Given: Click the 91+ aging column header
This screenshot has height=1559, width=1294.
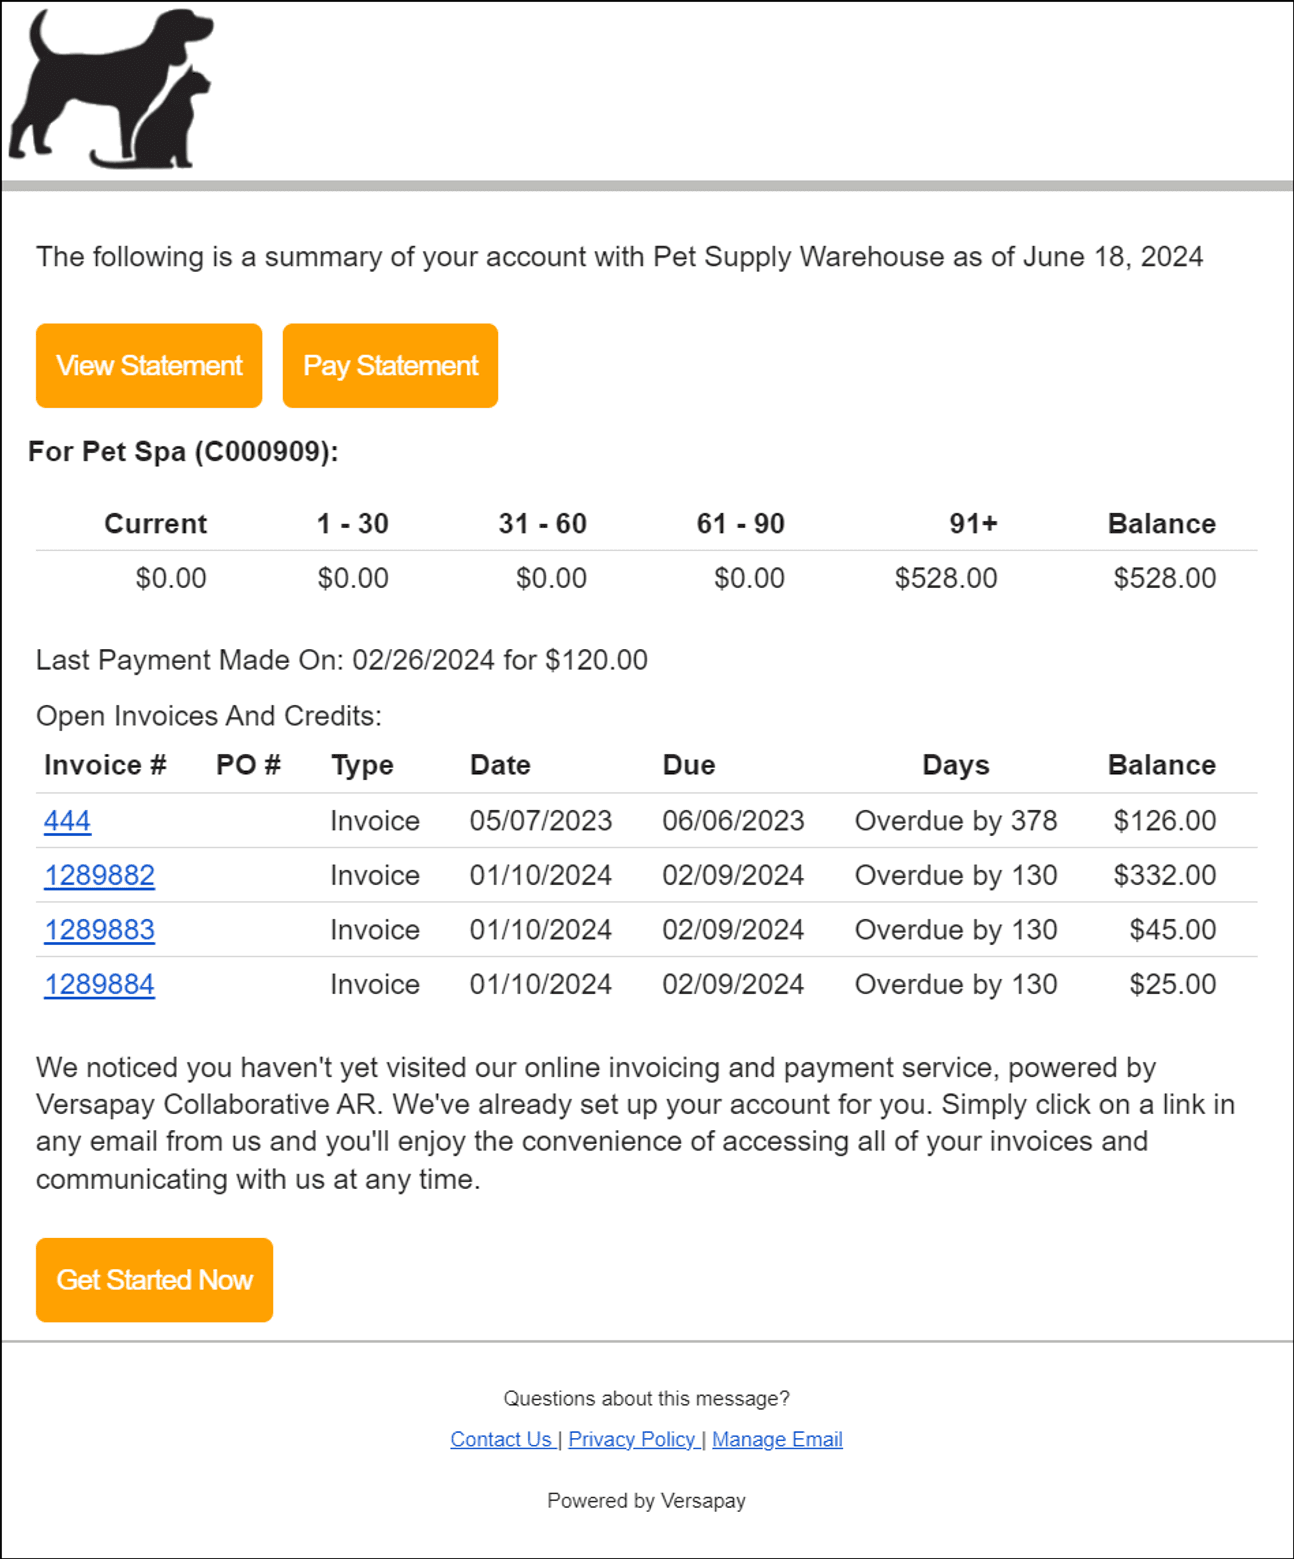Looking at the screenshot, I should (x=972, y=524).
